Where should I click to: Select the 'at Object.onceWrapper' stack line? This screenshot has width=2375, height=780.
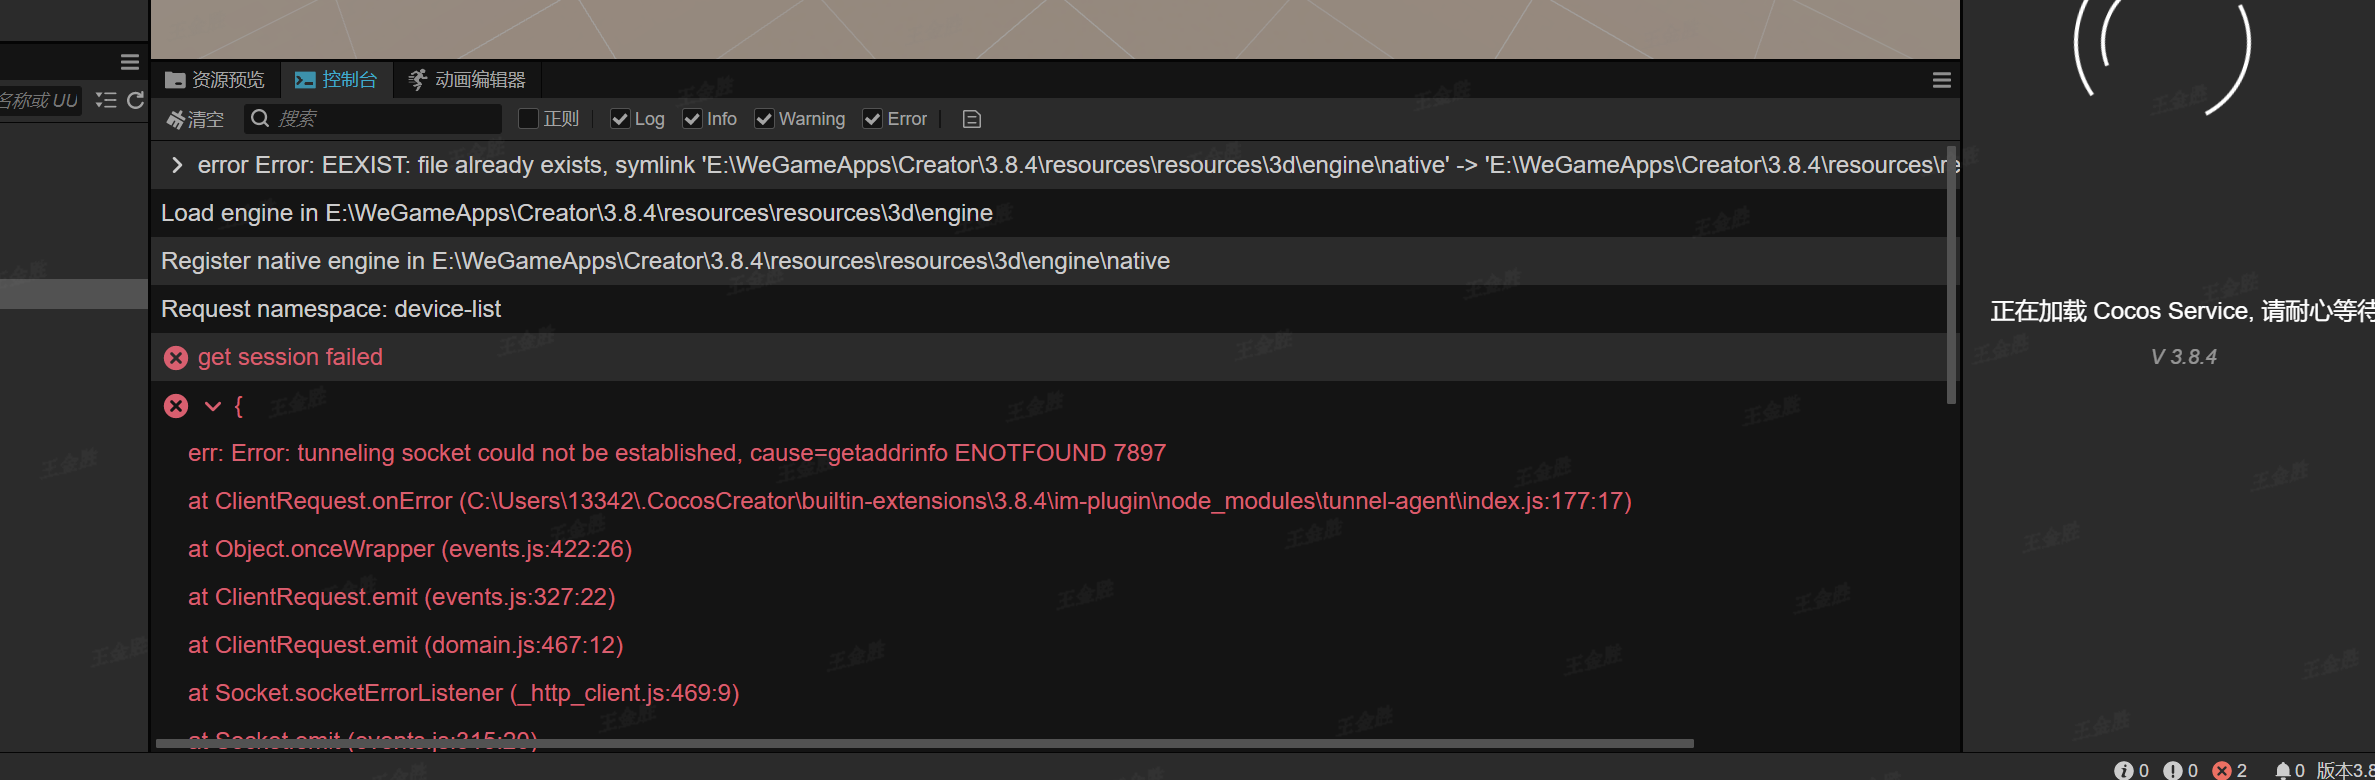click(x=410, y=549)
